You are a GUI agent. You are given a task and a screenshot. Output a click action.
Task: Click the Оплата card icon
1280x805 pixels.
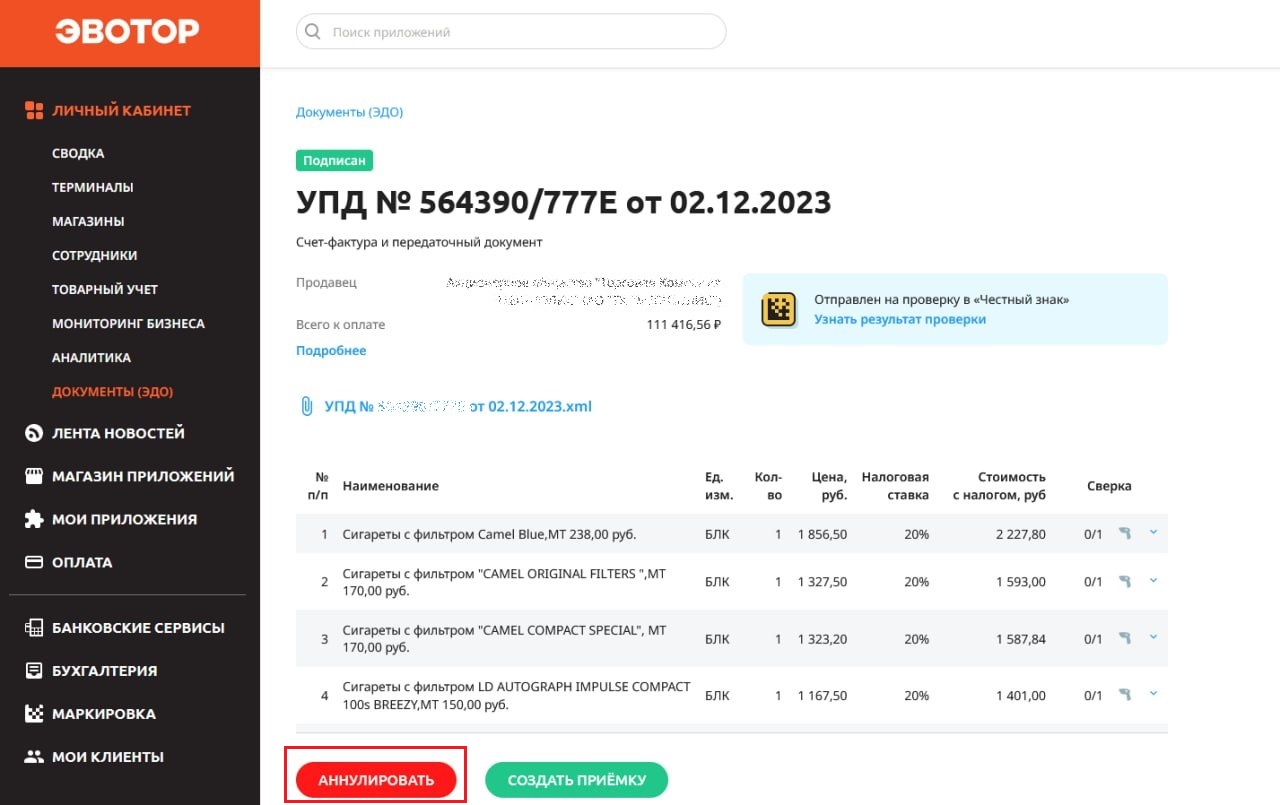(x=34, y=562)
